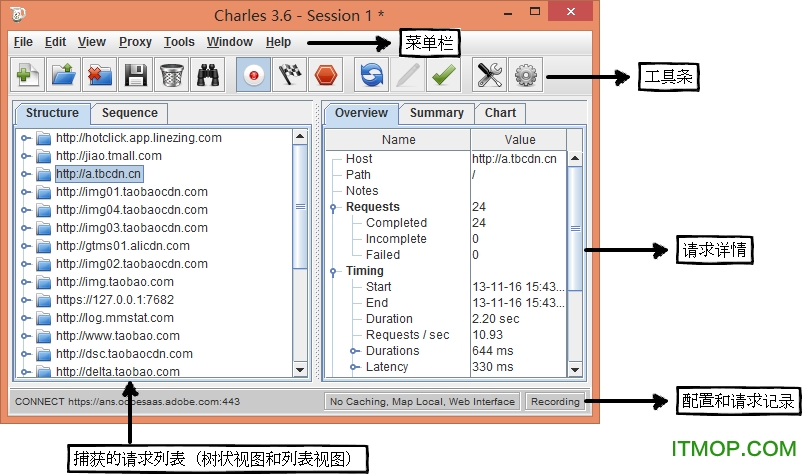
Task: Toggle breakpoints with the red hexagon icon
Action: click(326, 75)
